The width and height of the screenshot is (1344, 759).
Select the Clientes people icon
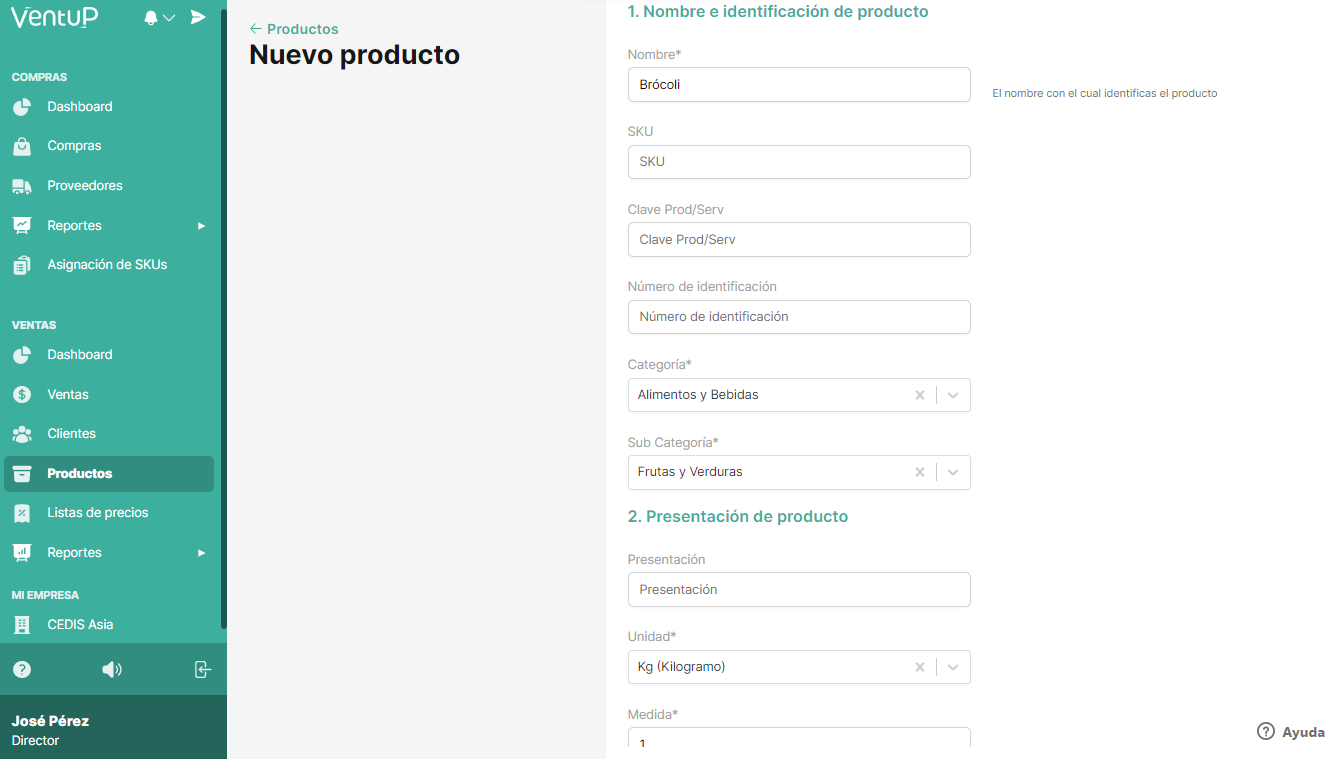pyautogui.click(x=22, y=433)
